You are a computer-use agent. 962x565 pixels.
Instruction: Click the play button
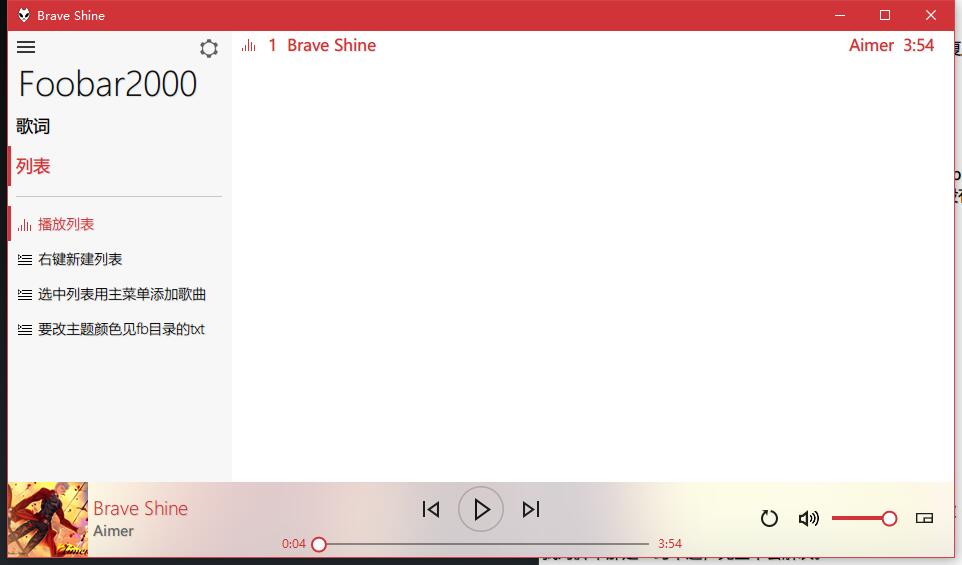[x=481, y=509]
